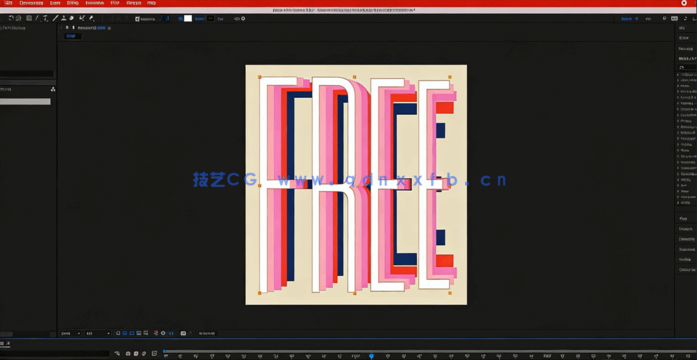Select the Puppet Pin tool
Image resolution: width=697 pixels, height=360 pixels.
[91, 19]
